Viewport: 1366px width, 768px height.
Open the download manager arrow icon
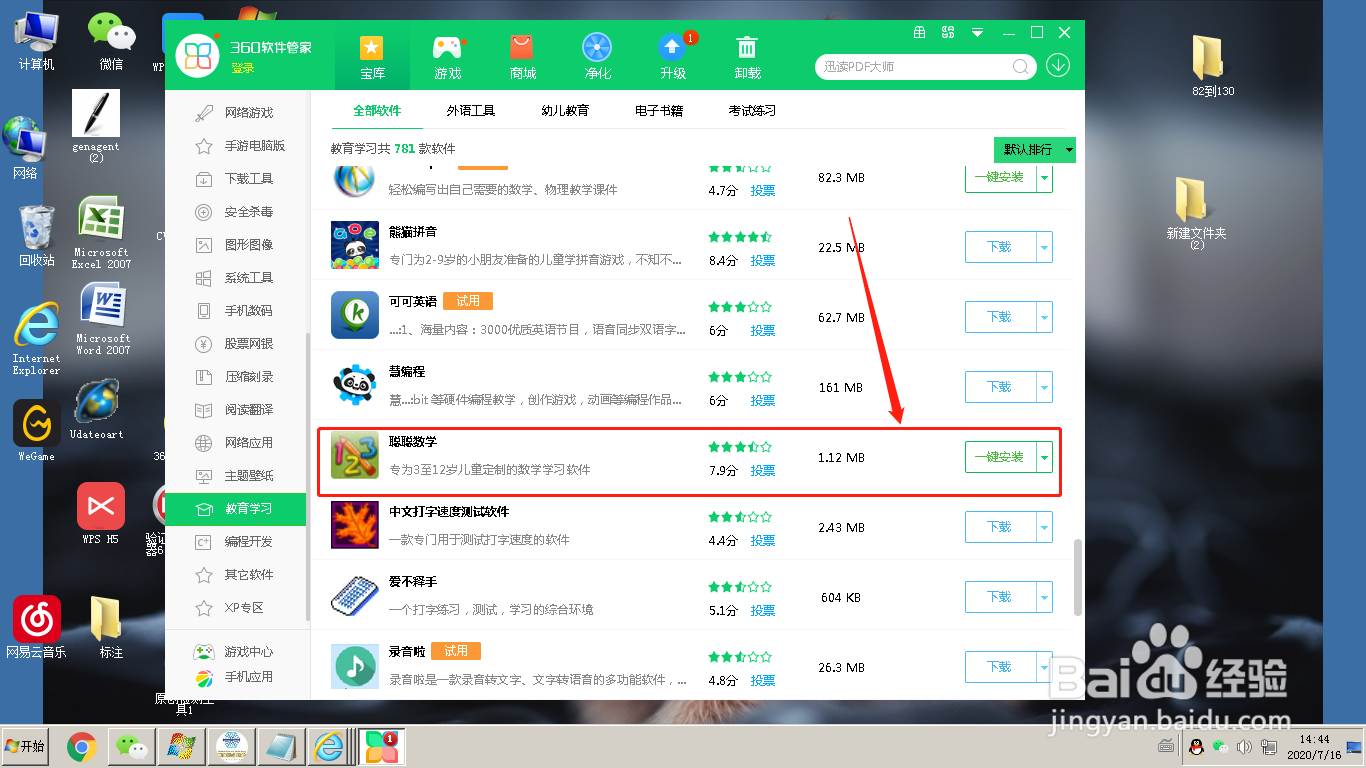(x=1058, y=66)
